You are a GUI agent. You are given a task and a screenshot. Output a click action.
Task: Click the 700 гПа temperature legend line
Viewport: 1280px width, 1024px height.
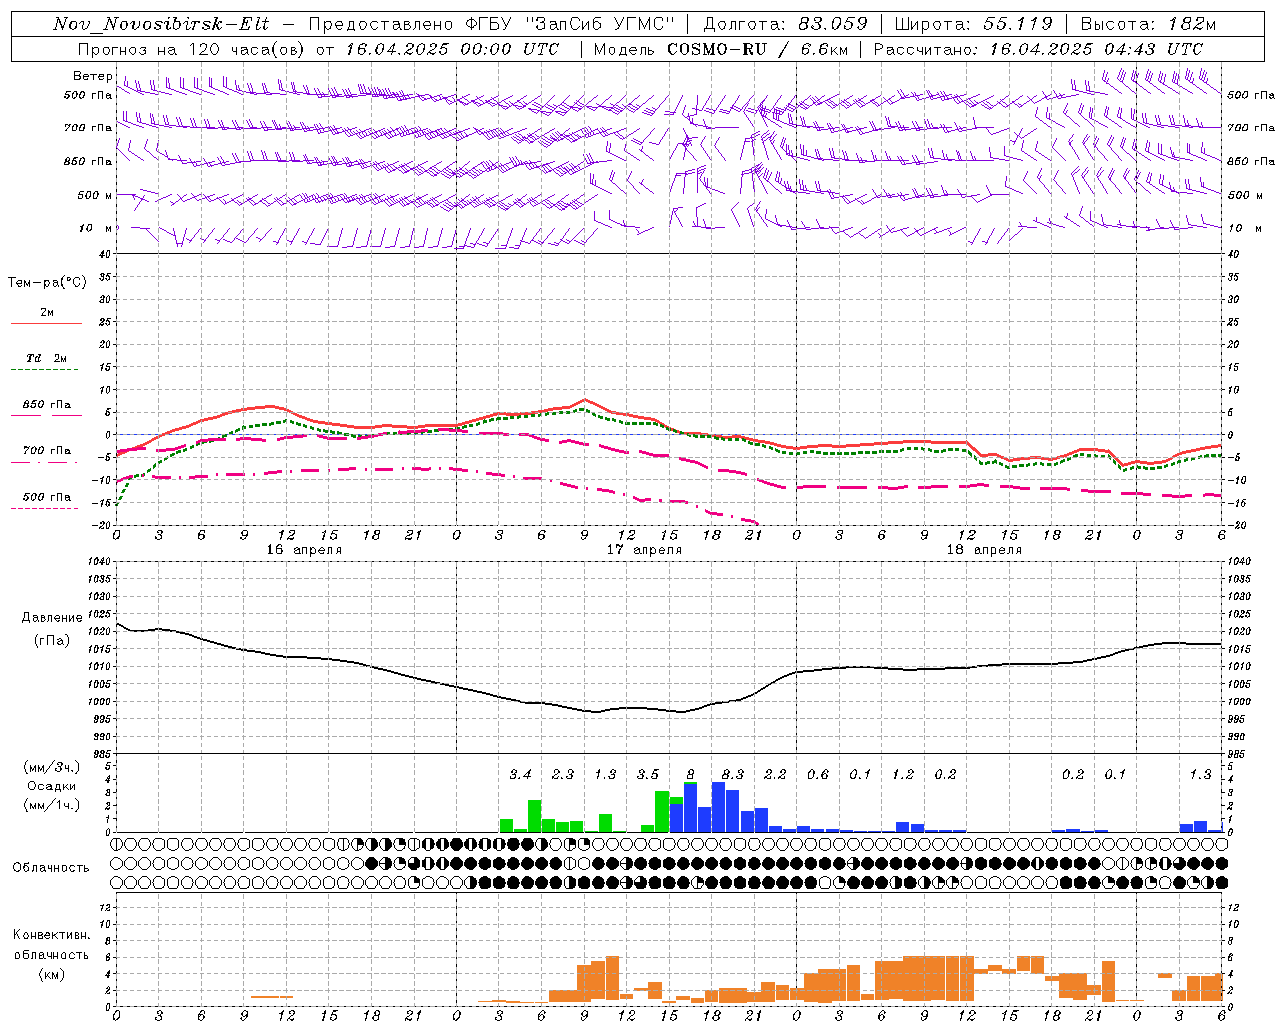pyautogui.click(x=46, y=462)
